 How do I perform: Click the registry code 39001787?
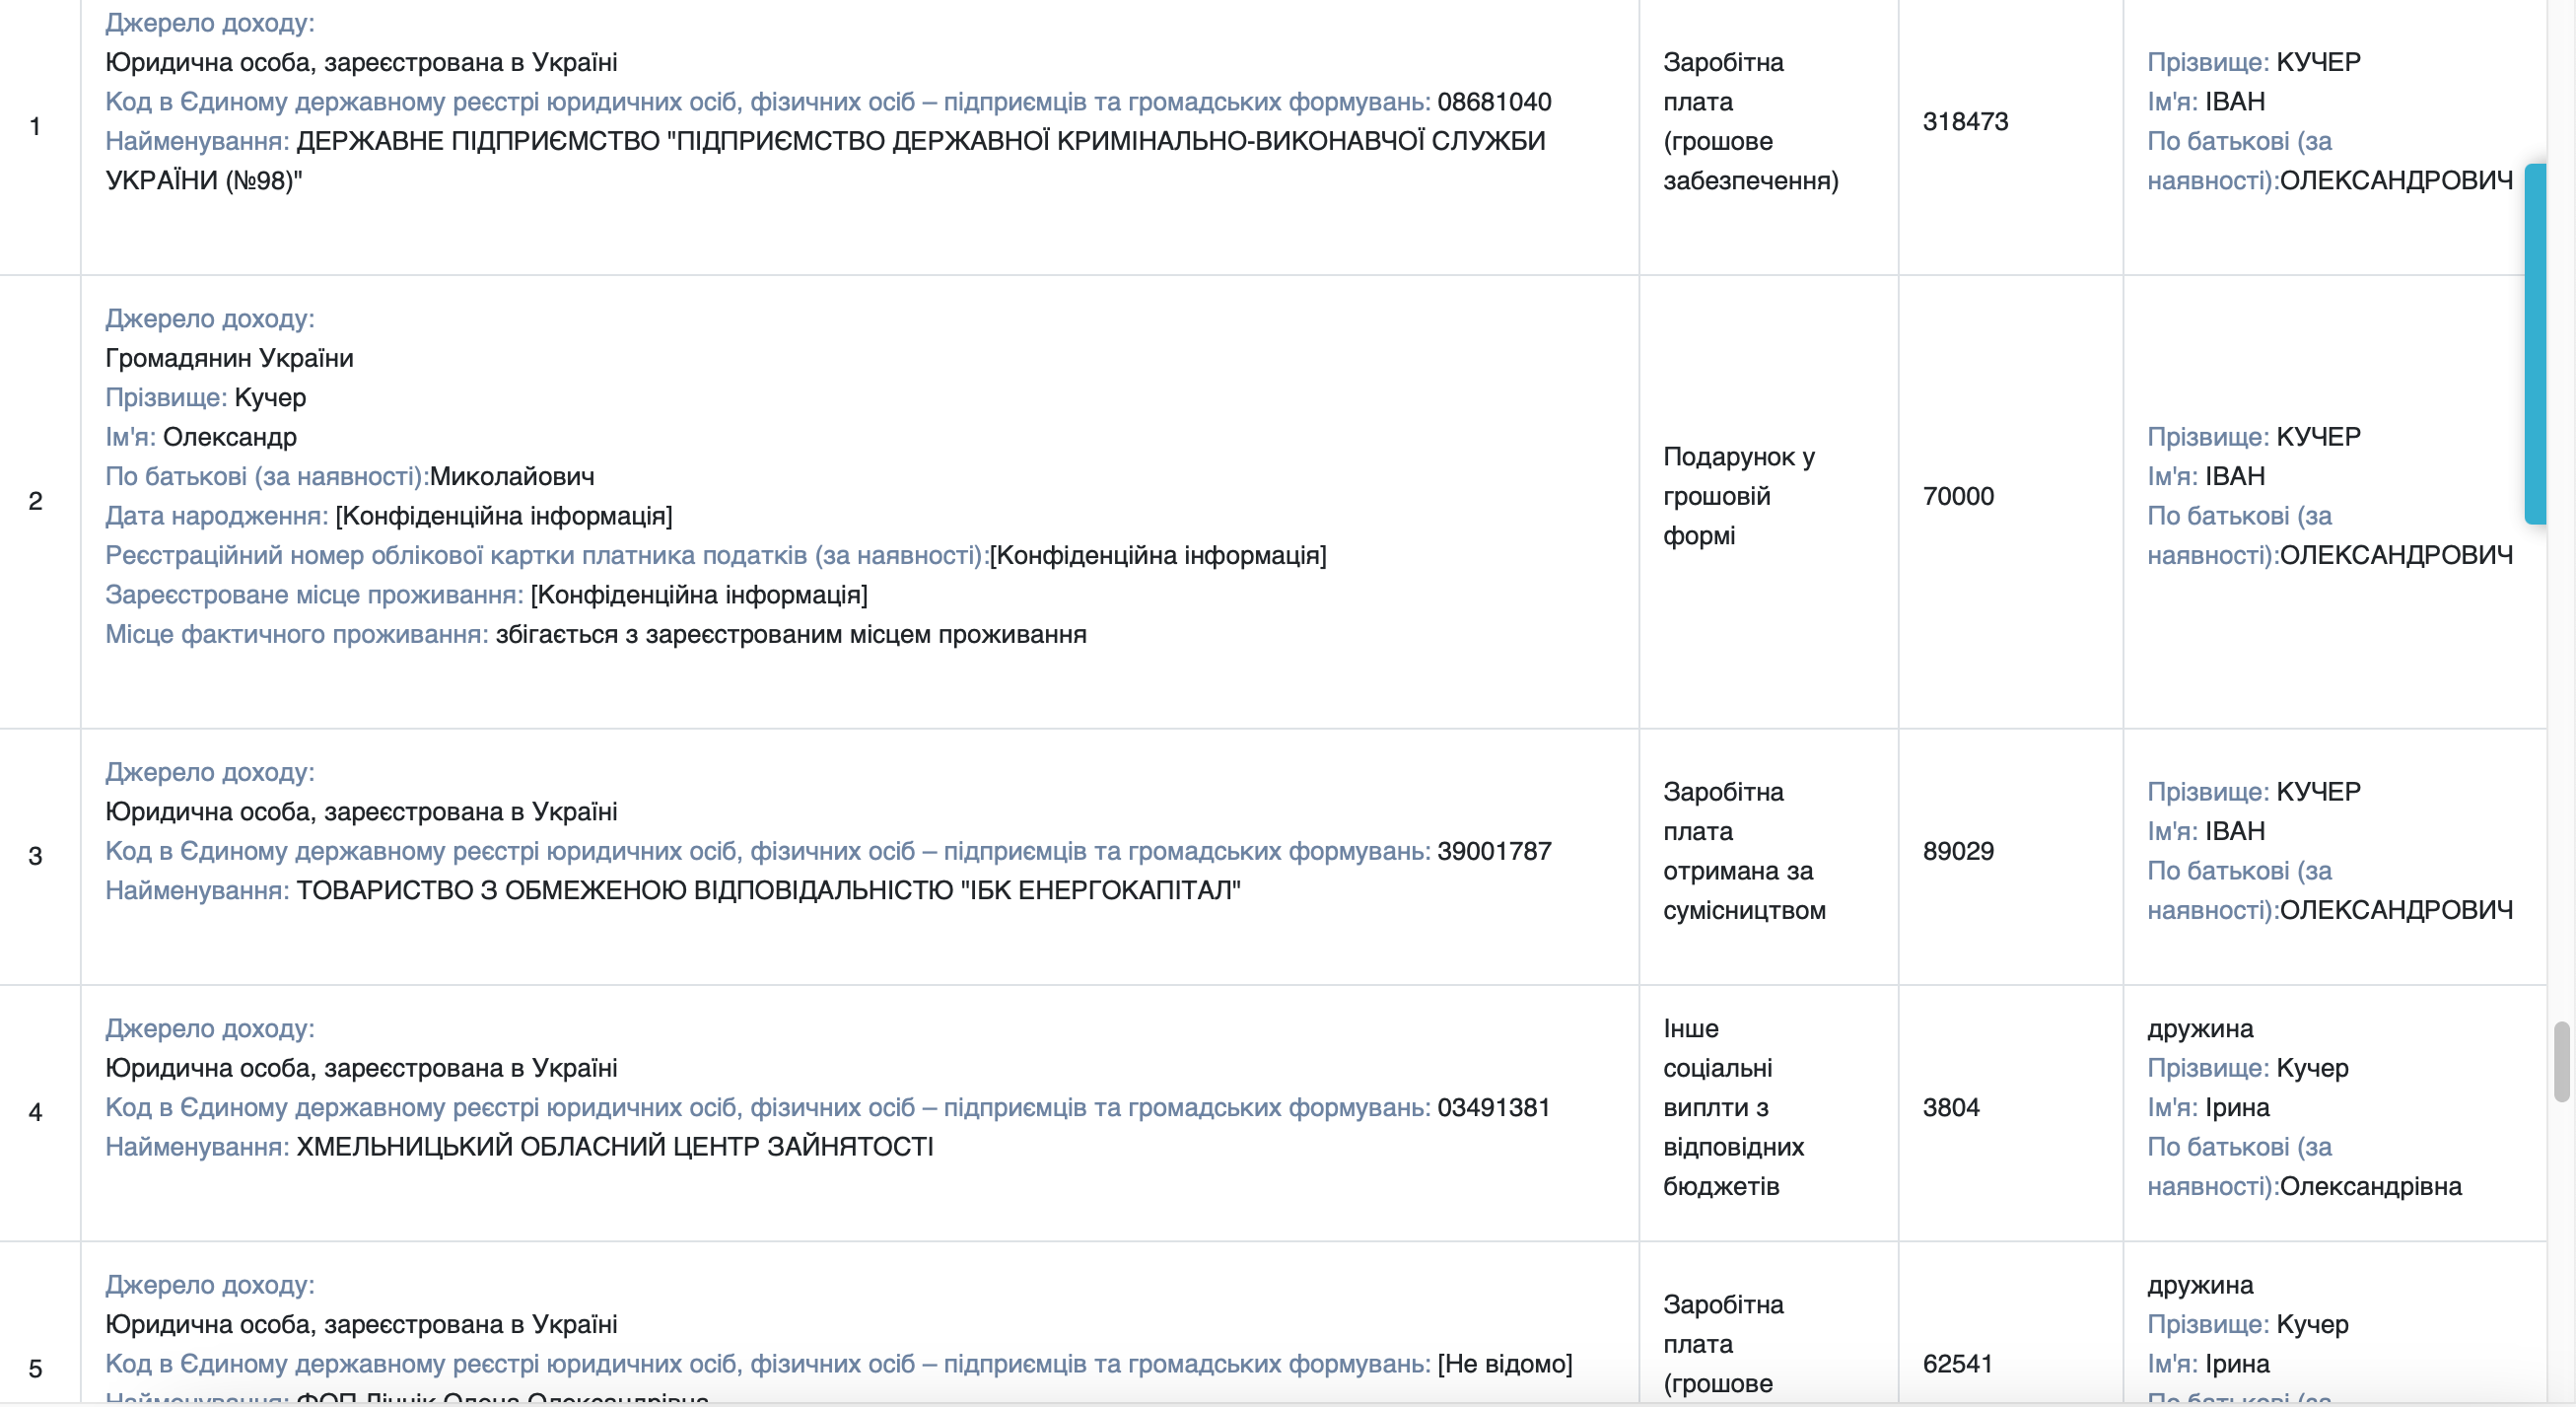pyautogui.click(x=1494, y=851)
